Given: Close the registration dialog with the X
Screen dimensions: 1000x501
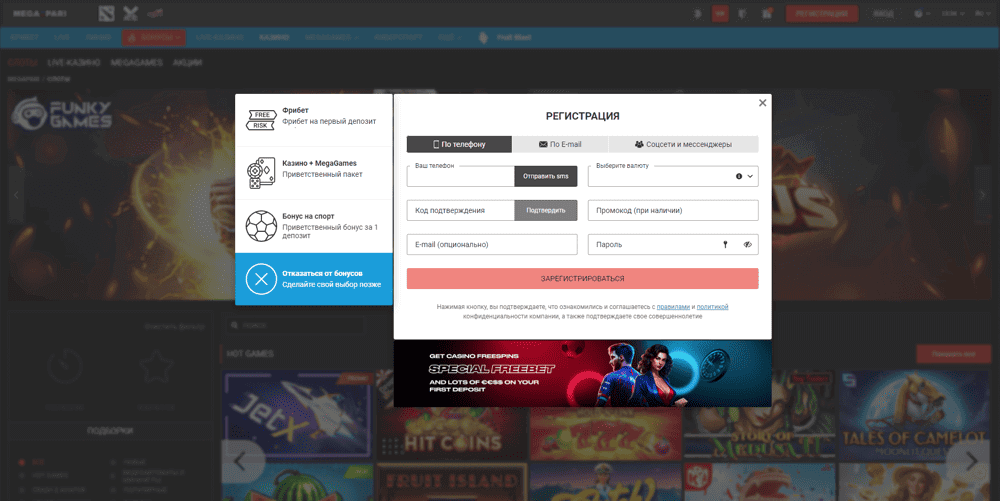Looking at the screenshot, I should 762,103.
